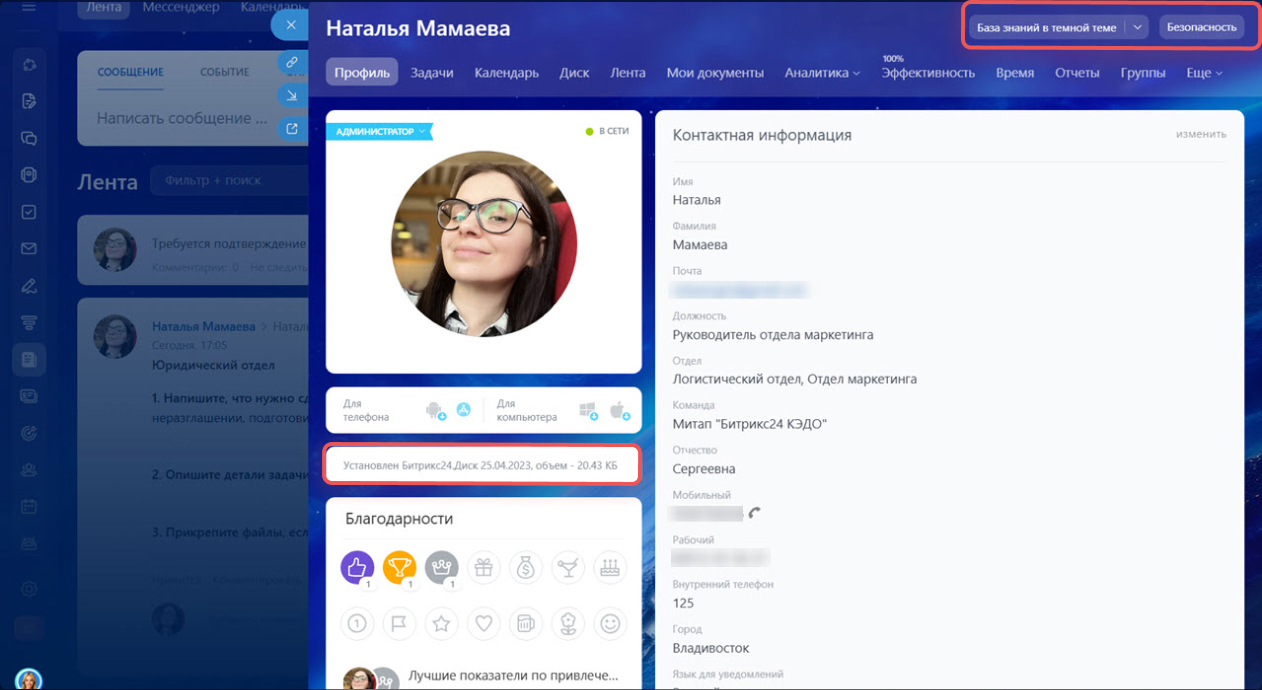Copy profile link with the chain icon
Viewport: 1262px width, 690px height.
click(292, 61)
